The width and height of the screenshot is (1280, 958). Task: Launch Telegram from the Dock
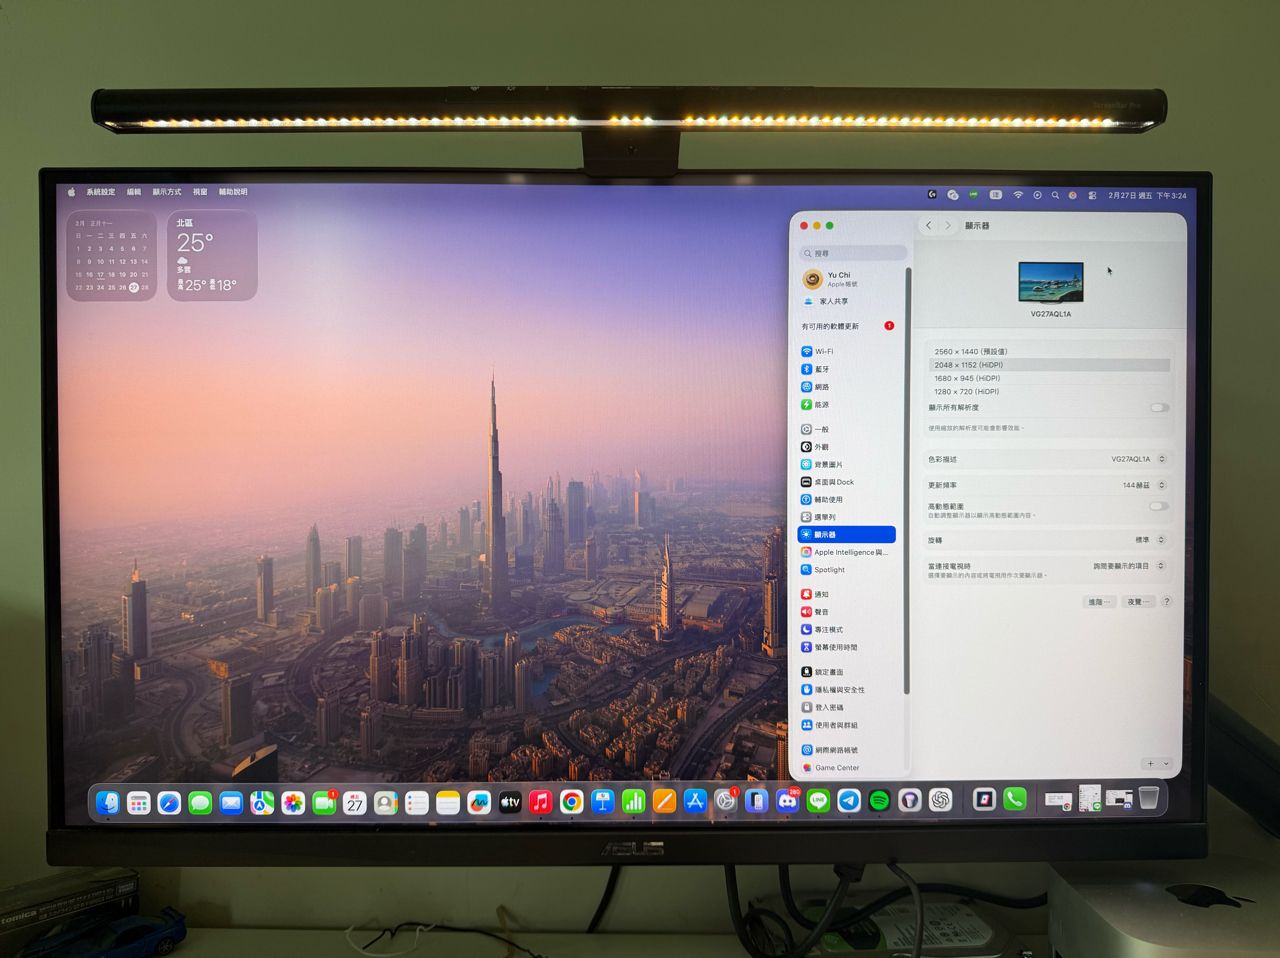[849, 800]
